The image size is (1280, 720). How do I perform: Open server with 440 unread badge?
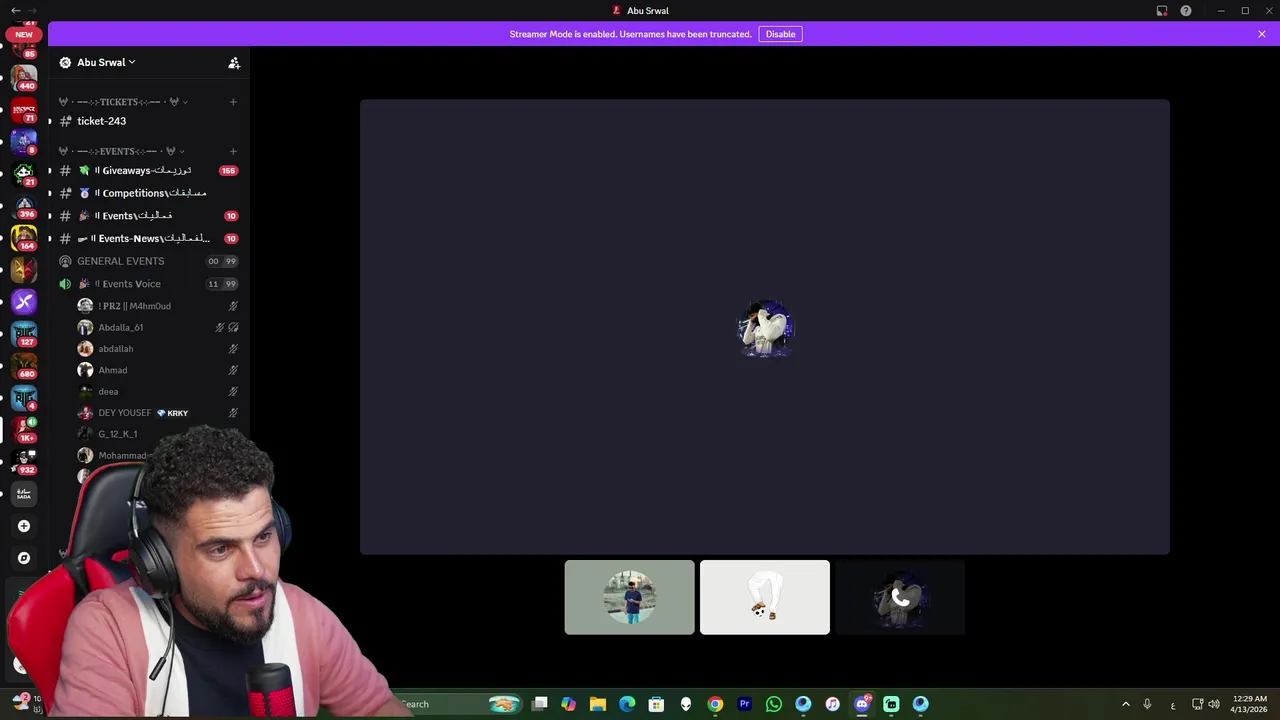[x=24, y=77]
